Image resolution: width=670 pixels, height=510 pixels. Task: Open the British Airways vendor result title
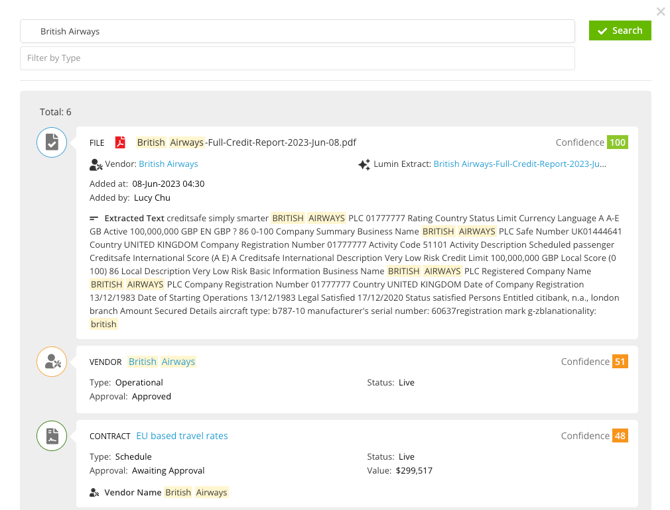coord(162,362)
